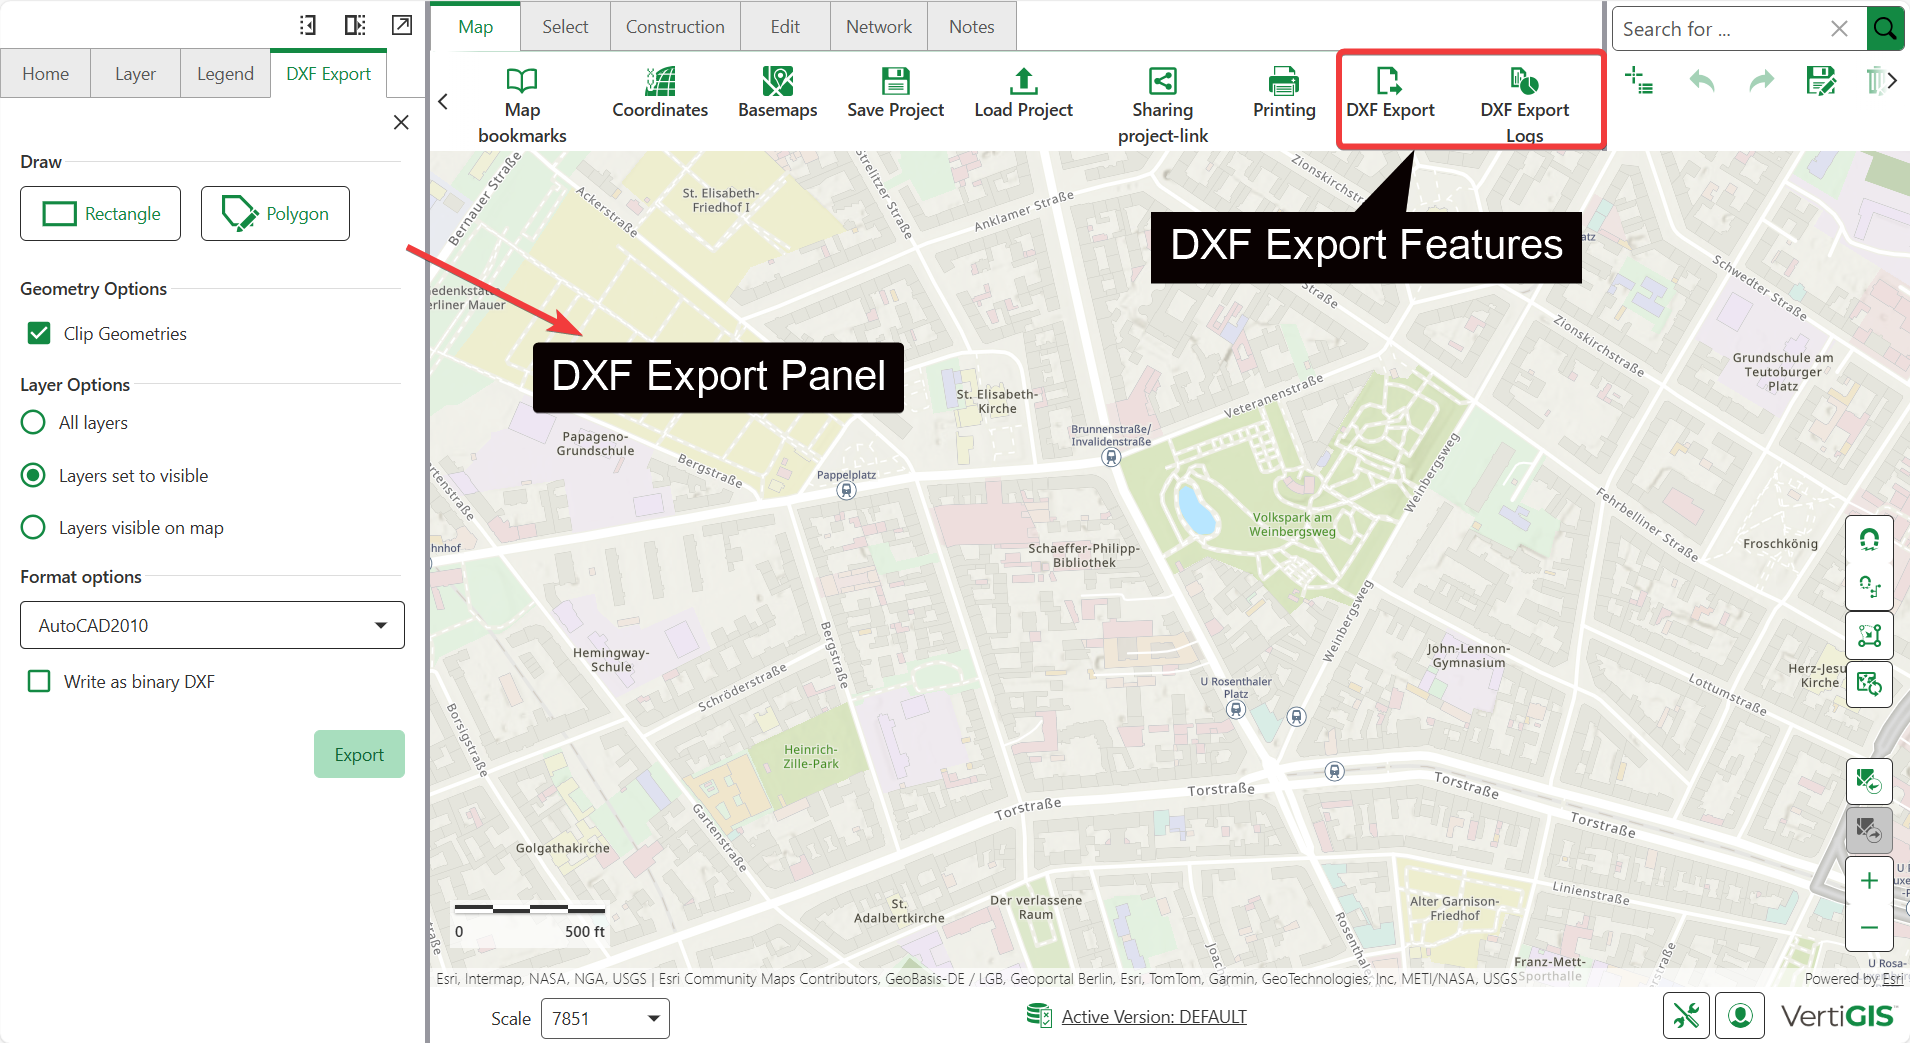Screen dimensions: 1910x1043
Task: Open the Coordinates tool
Action: 659,93
